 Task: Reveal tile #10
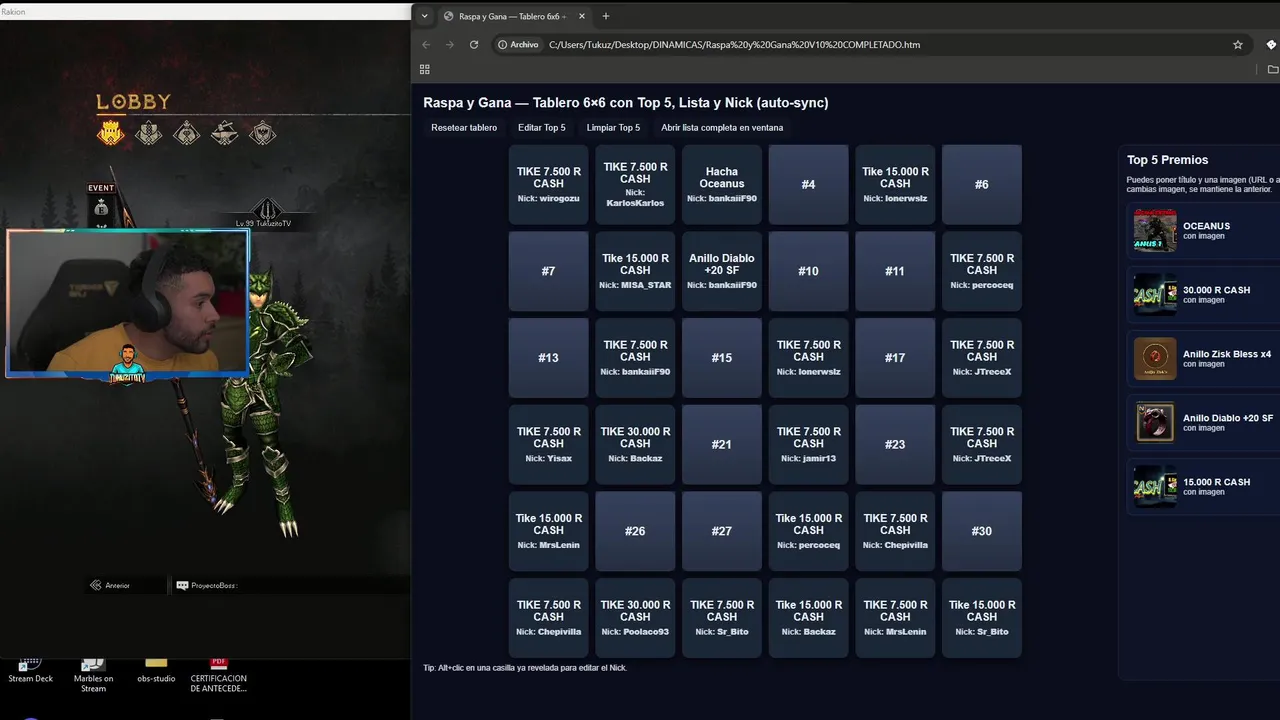click(x=808, y=271)
